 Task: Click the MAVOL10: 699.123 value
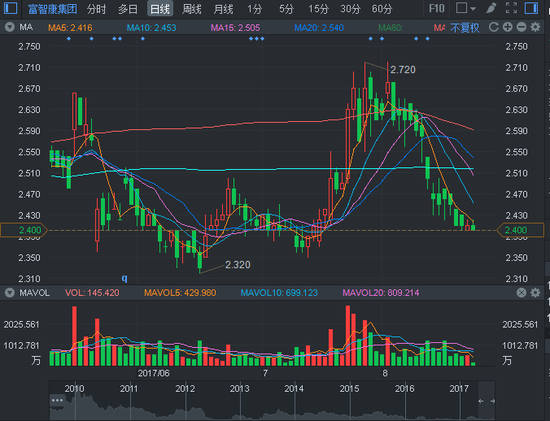(x=279, y=293)
